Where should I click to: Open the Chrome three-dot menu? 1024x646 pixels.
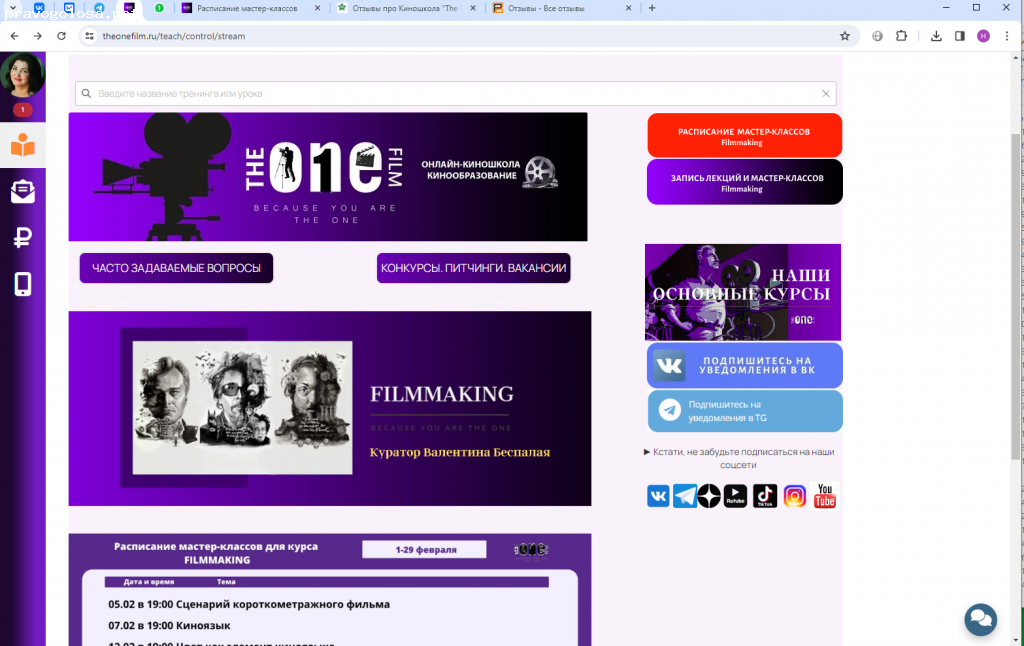click(1007, 36)
